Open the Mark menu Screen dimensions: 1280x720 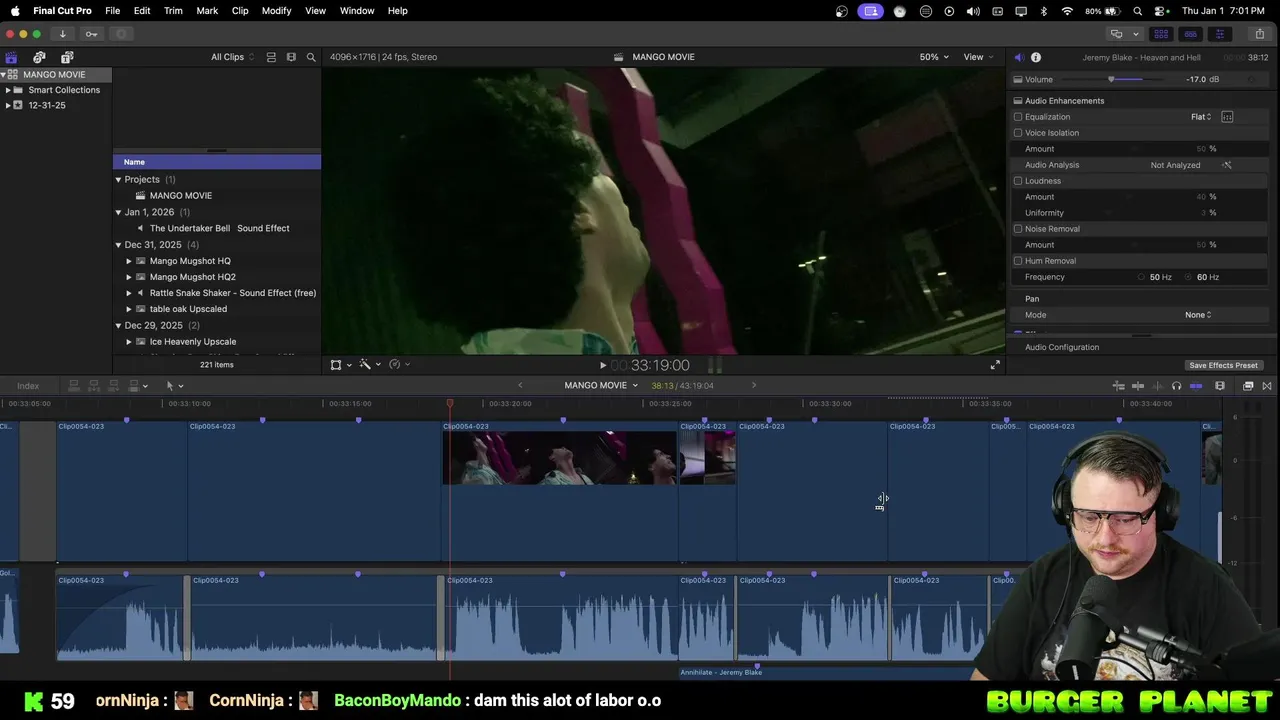point(207,11)
